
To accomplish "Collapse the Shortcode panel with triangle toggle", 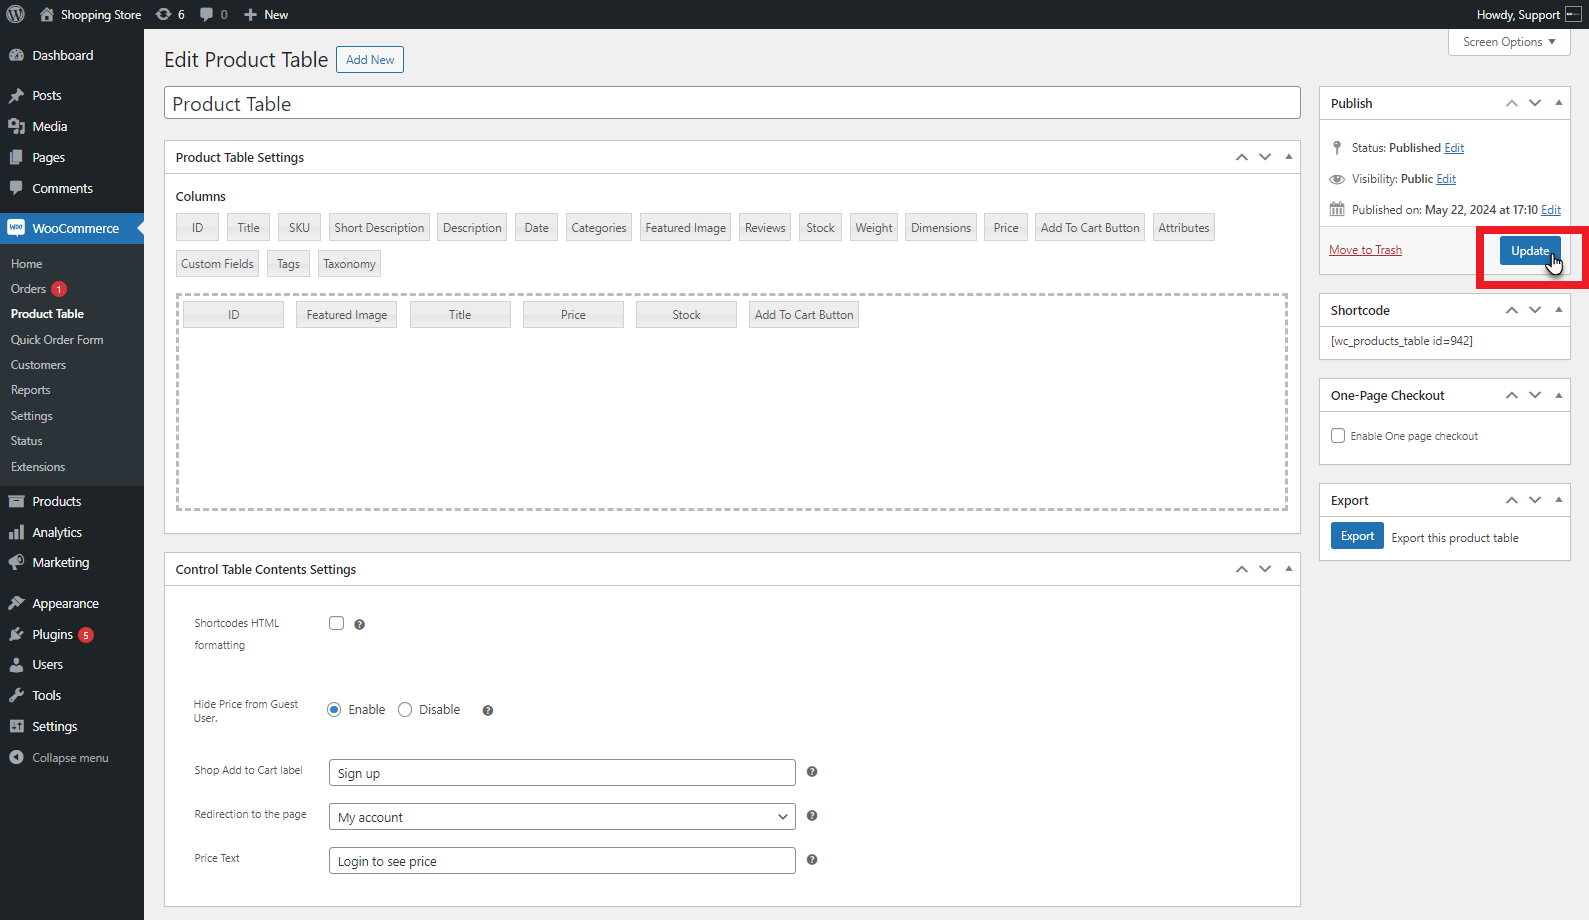I will click(1558, 310).
